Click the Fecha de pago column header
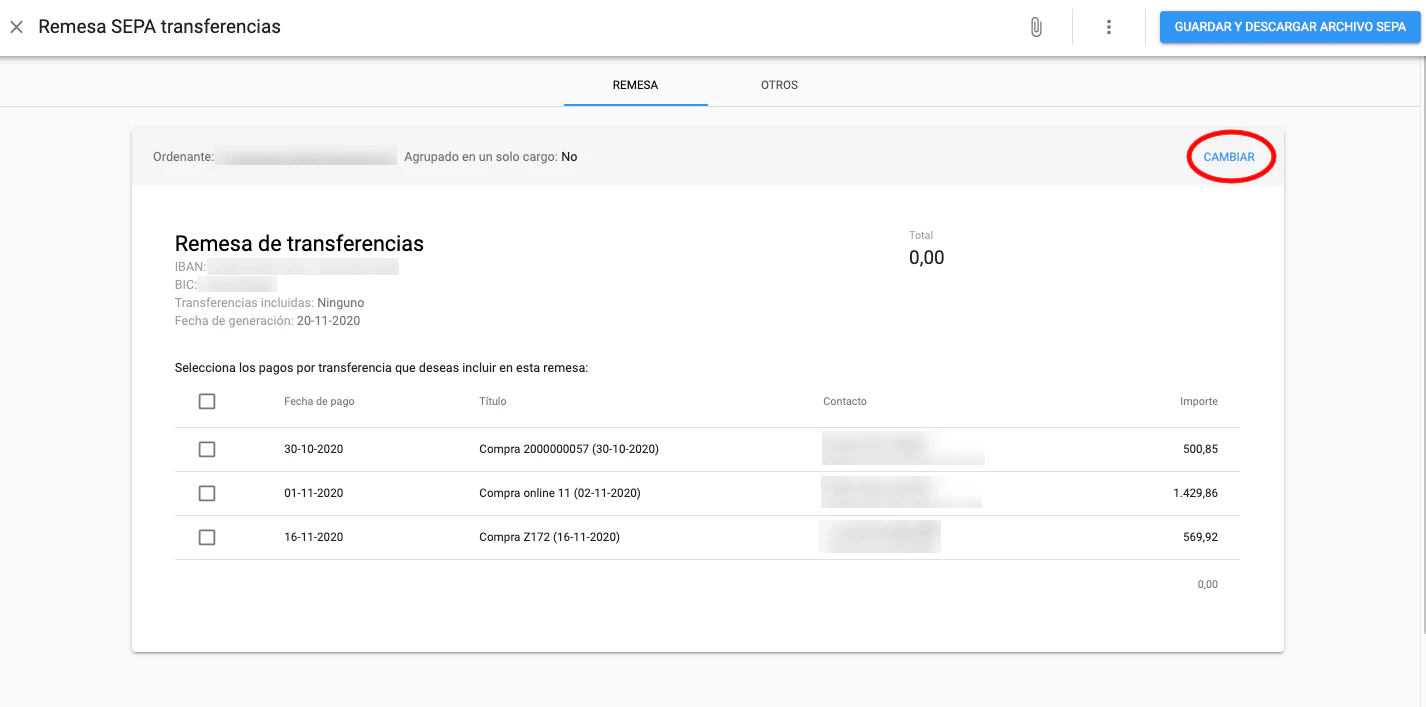 click(319, 401)
